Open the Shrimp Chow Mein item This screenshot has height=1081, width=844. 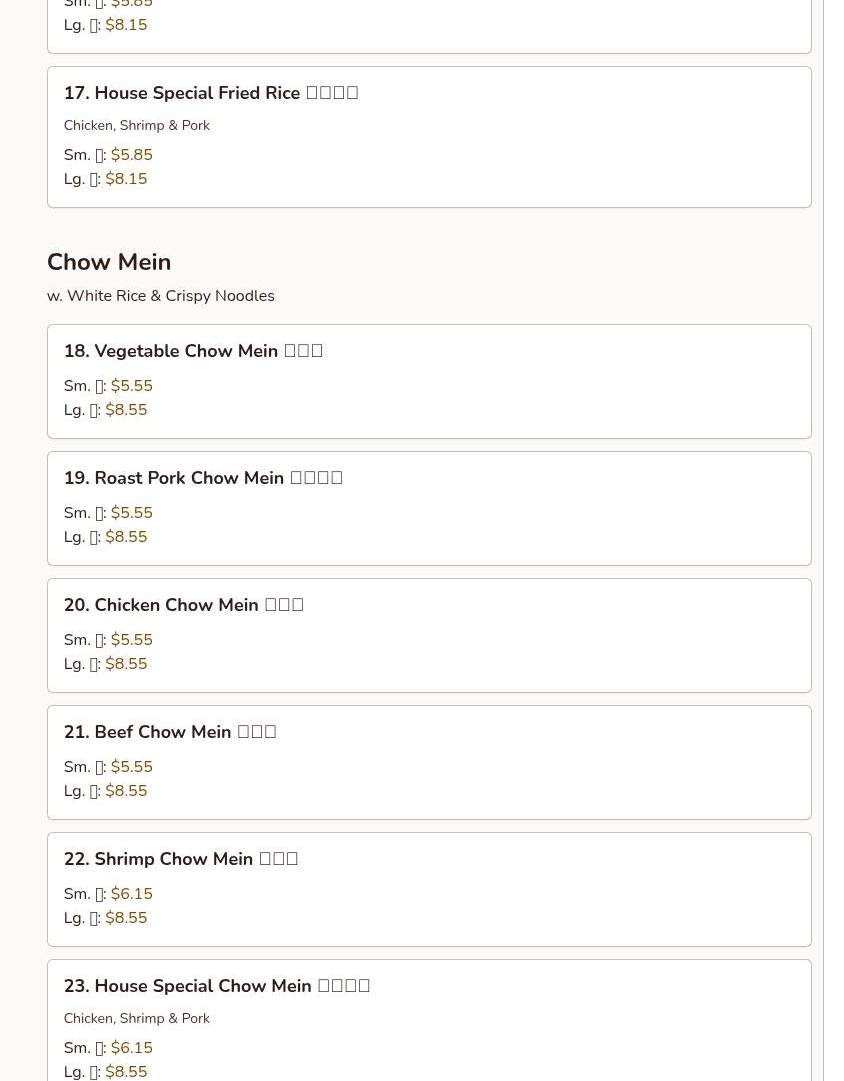tap(429, 889)
